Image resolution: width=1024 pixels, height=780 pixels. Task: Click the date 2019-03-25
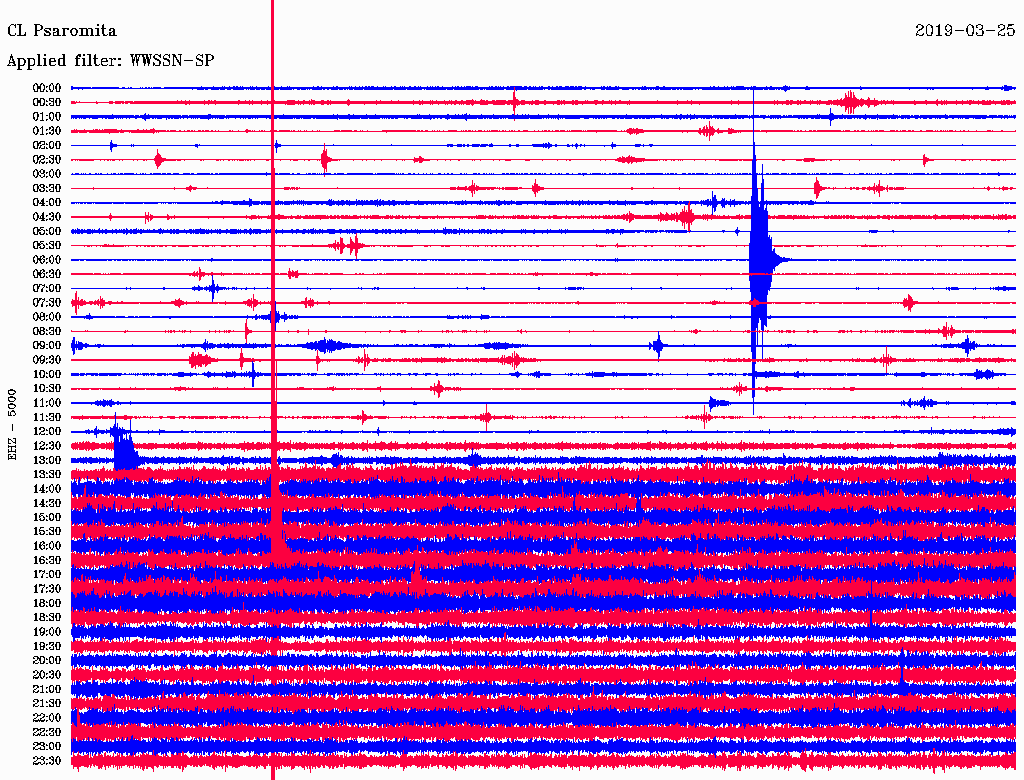(x=965, y=30)
